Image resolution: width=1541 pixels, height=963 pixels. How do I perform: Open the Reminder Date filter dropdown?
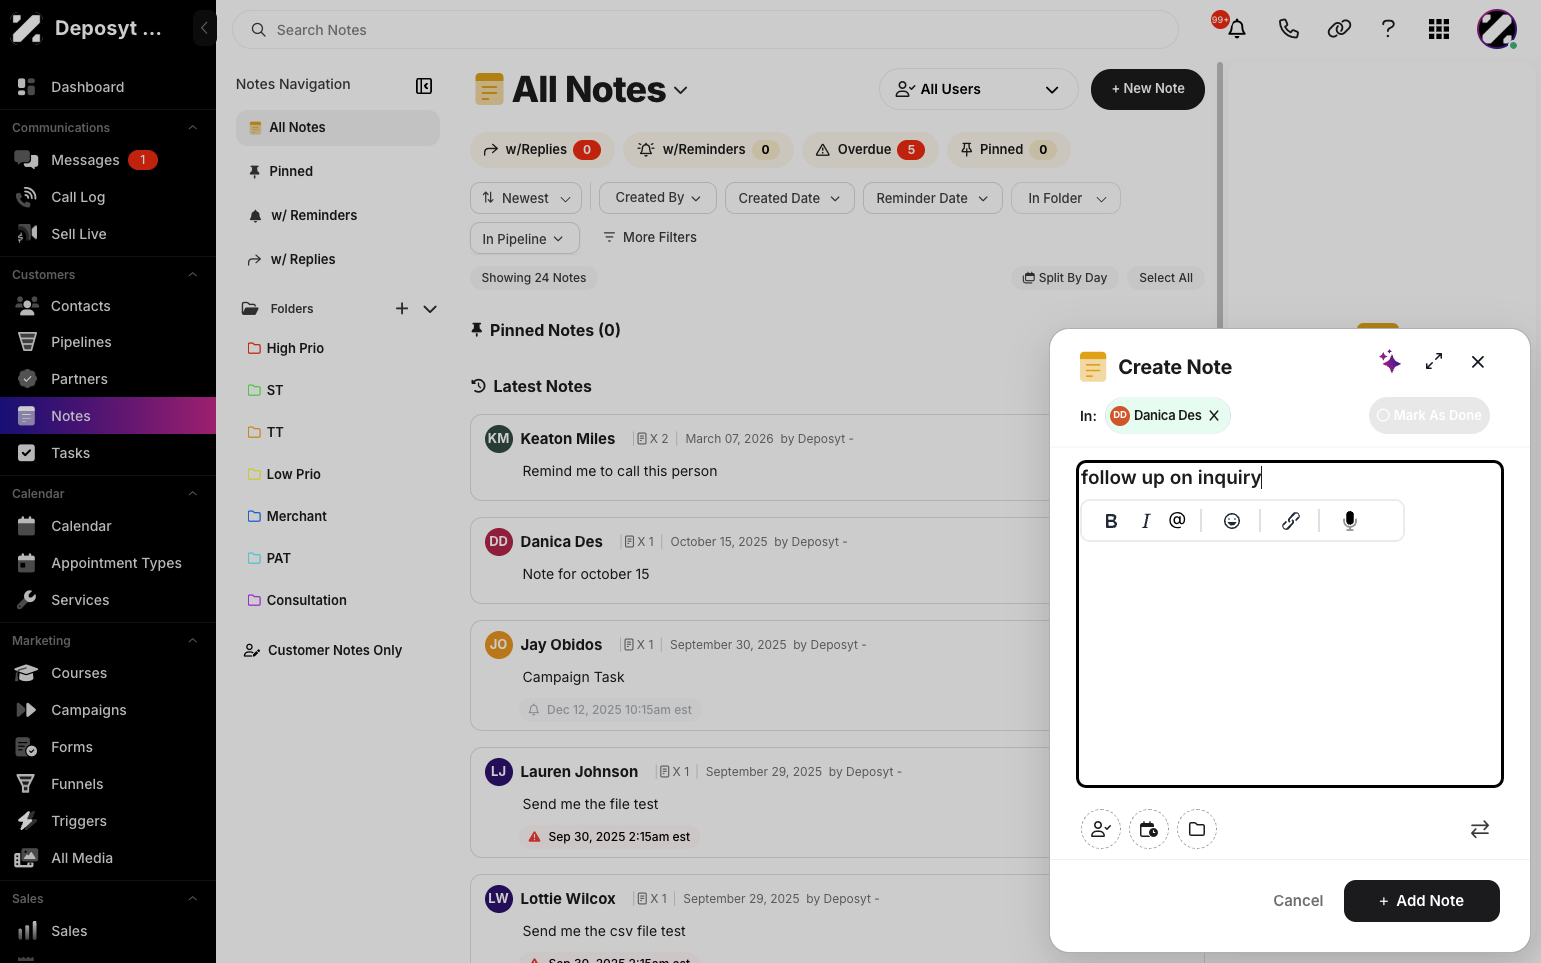(933, 198)
